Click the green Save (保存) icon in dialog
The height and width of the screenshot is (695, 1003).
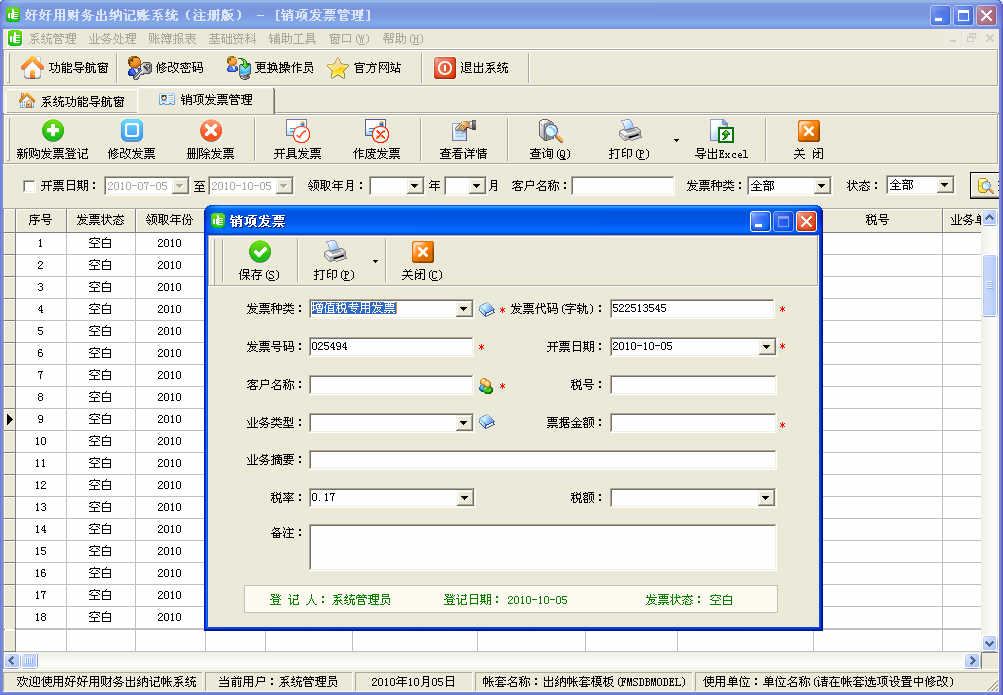click(x=259, y=252)
